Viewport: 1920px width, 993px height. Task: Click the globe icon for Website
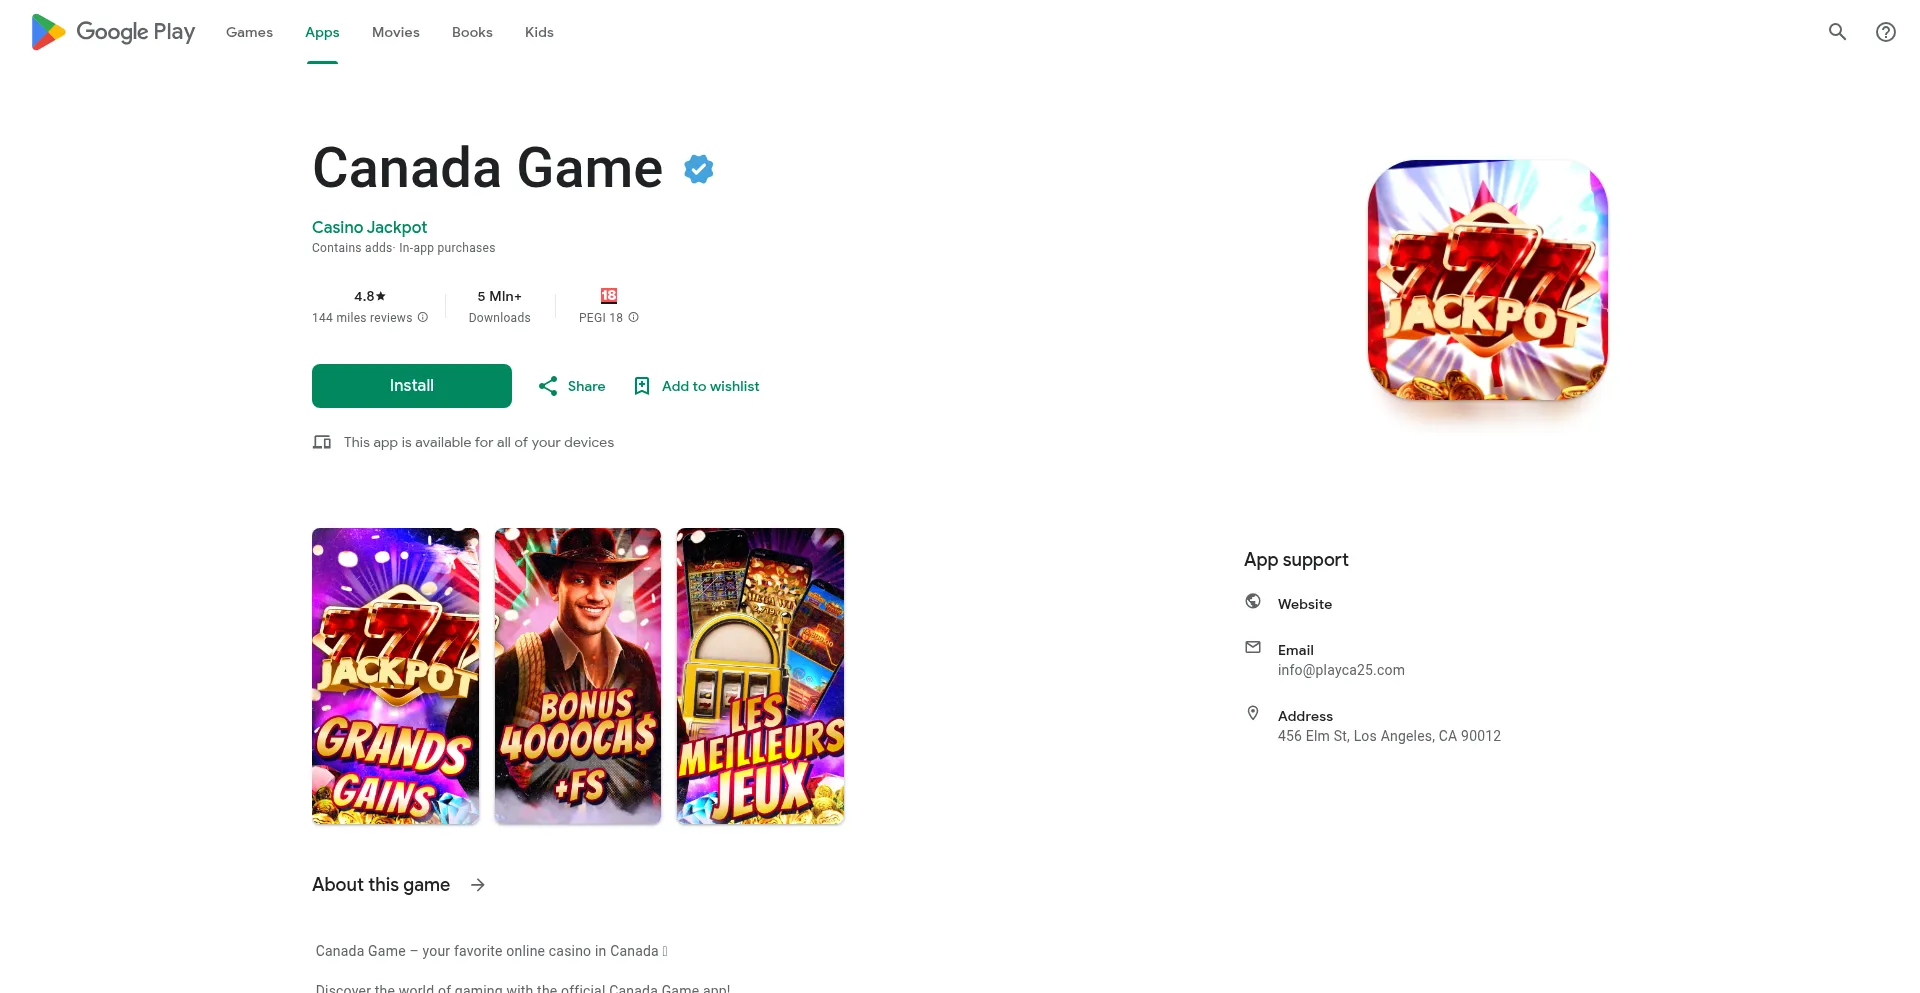[1253, 601]
